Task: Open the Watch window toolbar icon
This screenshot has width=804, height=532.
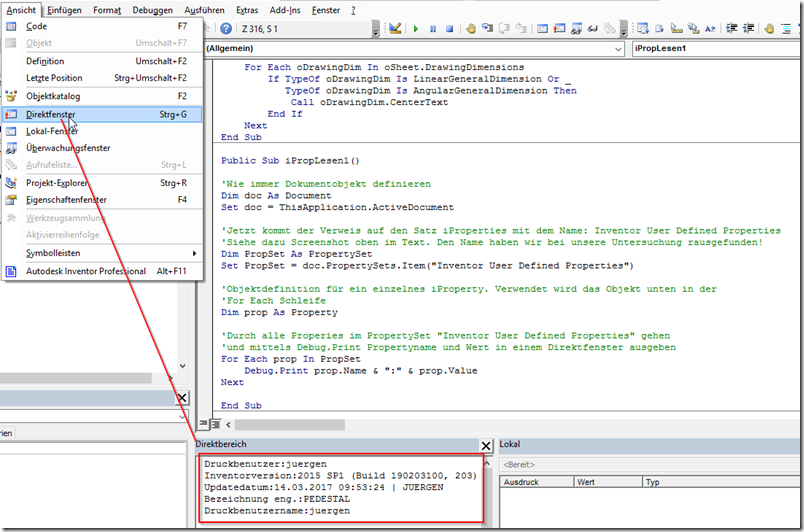Action: tap(576, 29)
